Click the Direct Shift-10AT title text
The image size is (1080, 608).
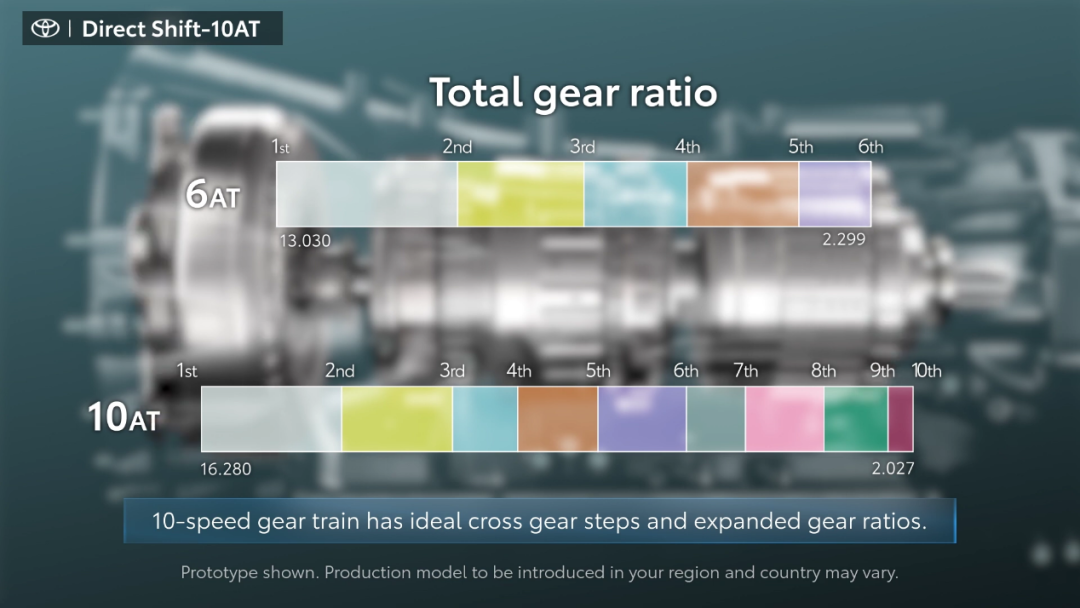(171, 29)
